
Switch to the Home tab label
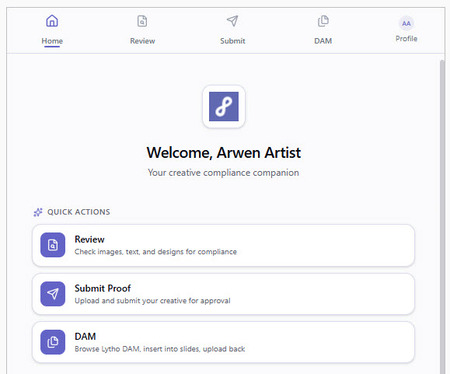pos(52,41)
